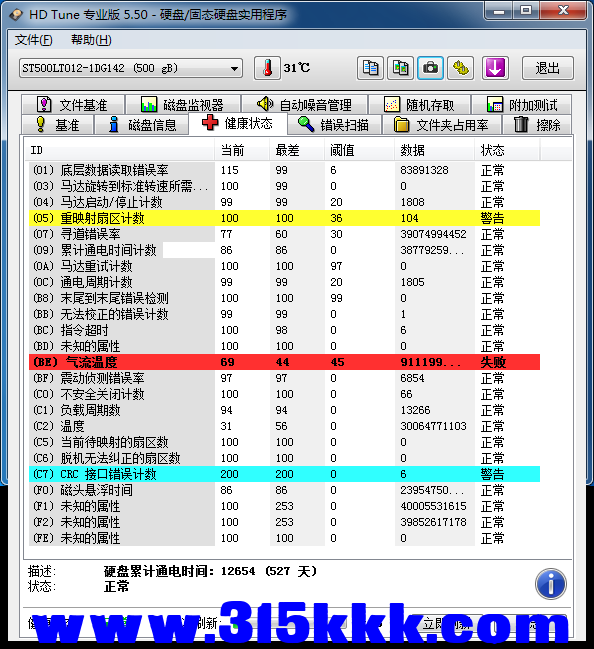Copy info to clipboard icon
Viewport: 594px width, 649px height.
click(x=370, y=68)
